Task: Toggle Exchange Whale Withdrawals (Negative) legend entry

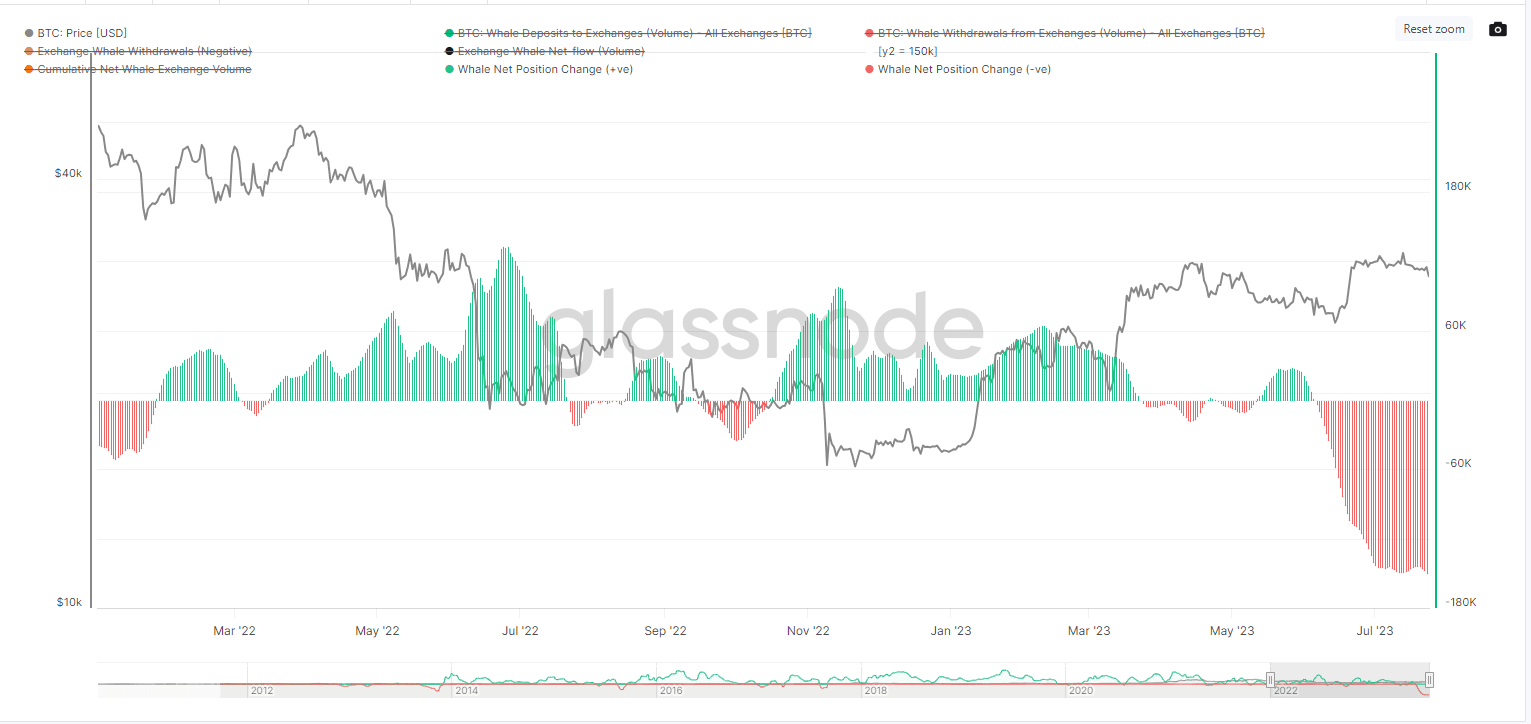Action: [138, 51]
